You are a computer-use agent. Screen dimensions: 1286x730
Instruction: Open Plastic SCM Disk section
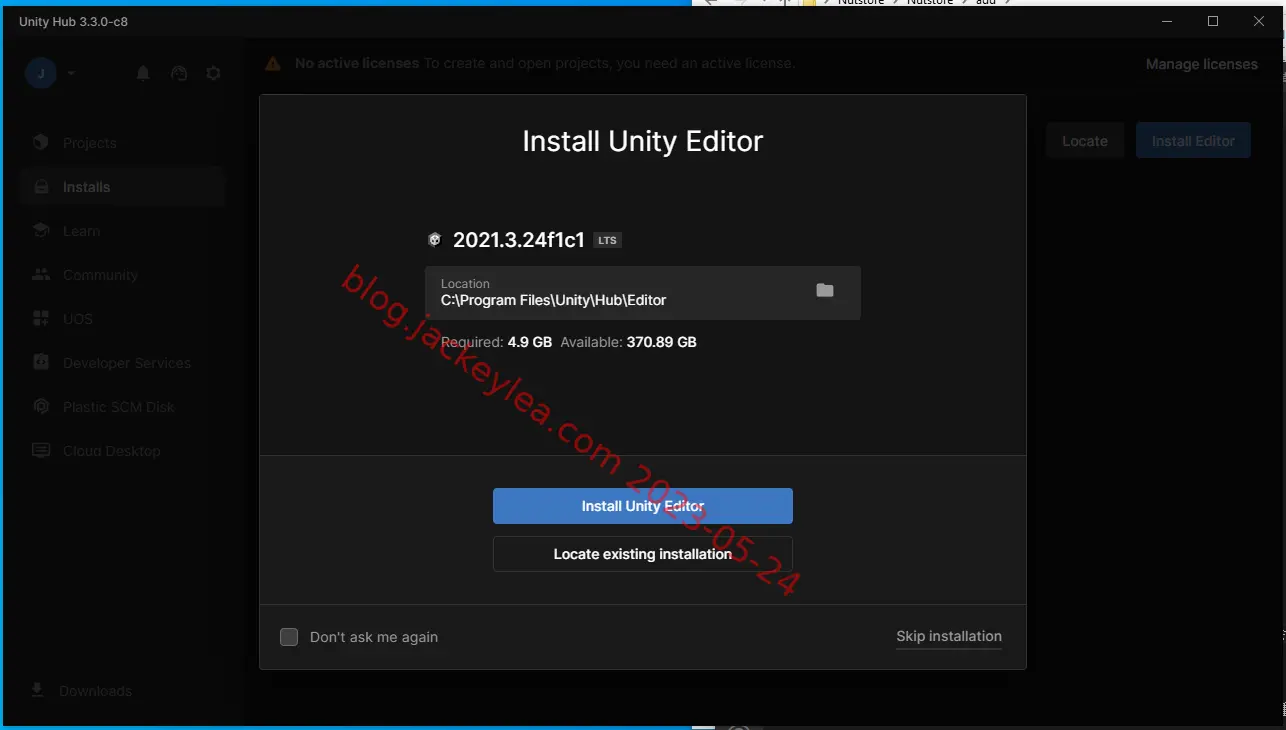[122, 407]
